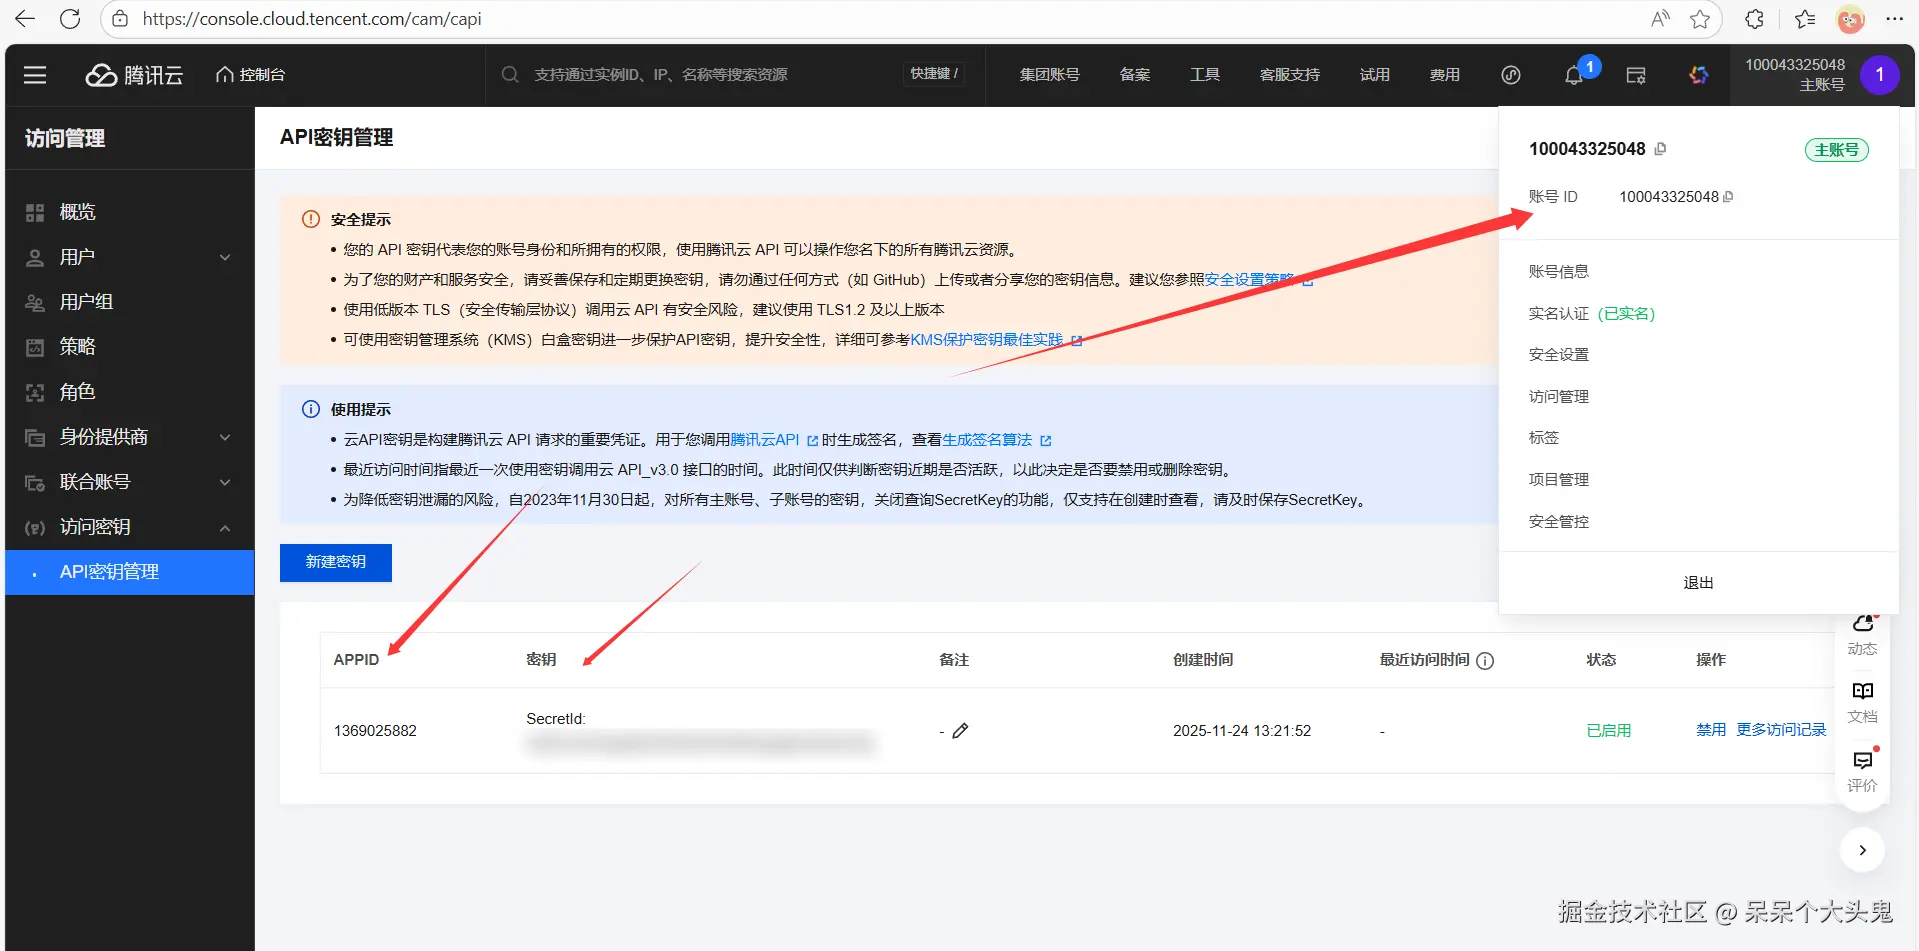This screenshot has width=1919, height=951.
Task: Expand the 联合账号 sidebar section
Action: [130, 482]
